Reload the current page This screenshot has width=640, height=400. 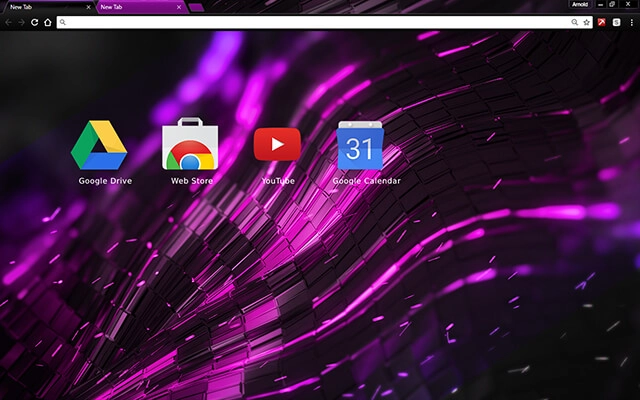click(x=35, y=22)
